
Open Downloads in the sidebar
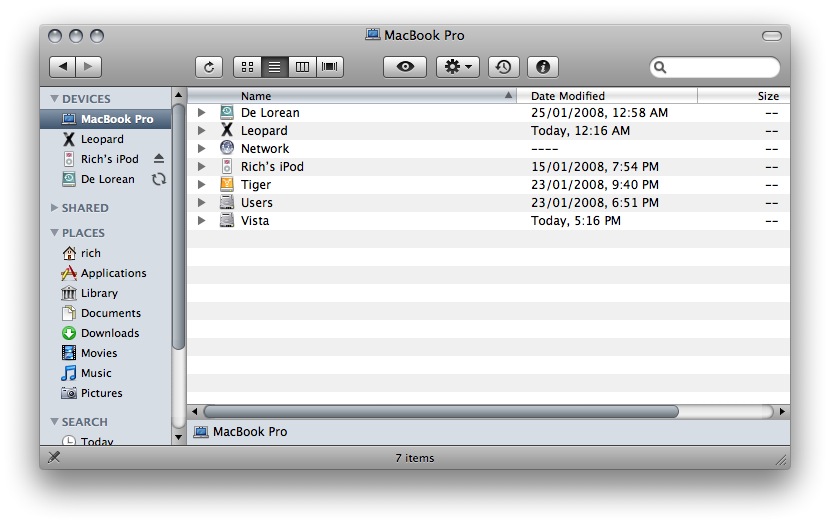pyautogui.click(x=105, y=333)
